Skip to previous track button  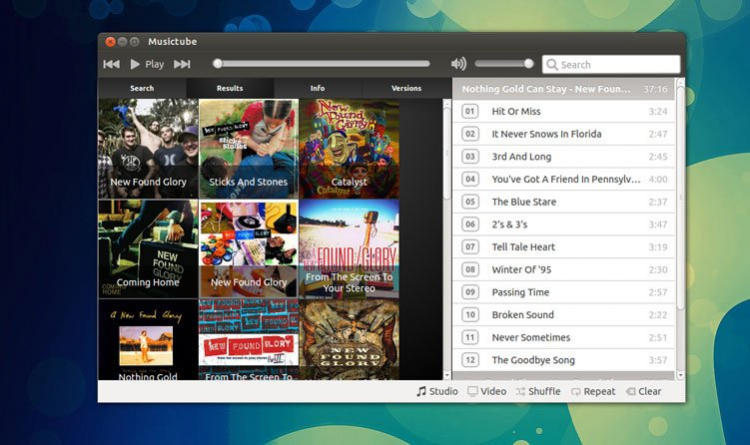click(x=111, y=64)
